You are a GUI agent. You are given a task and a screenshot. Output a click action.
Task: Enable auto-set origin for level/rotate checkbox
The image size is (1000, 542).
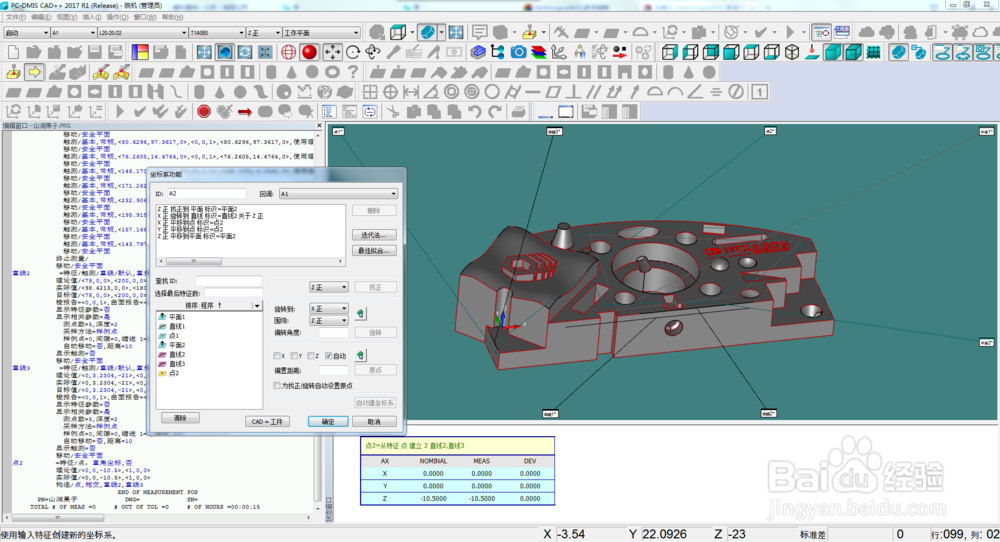tap(277, 385)
